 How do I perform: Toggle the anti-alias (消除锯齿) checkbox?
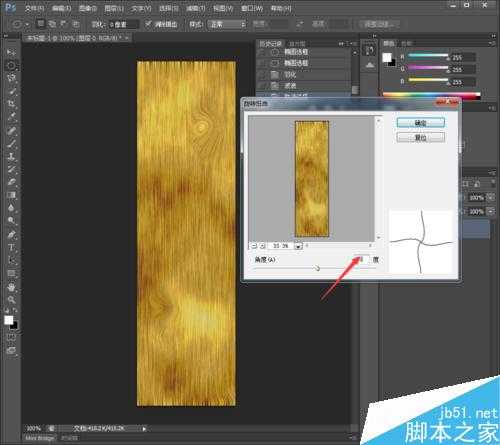(148, 24)
